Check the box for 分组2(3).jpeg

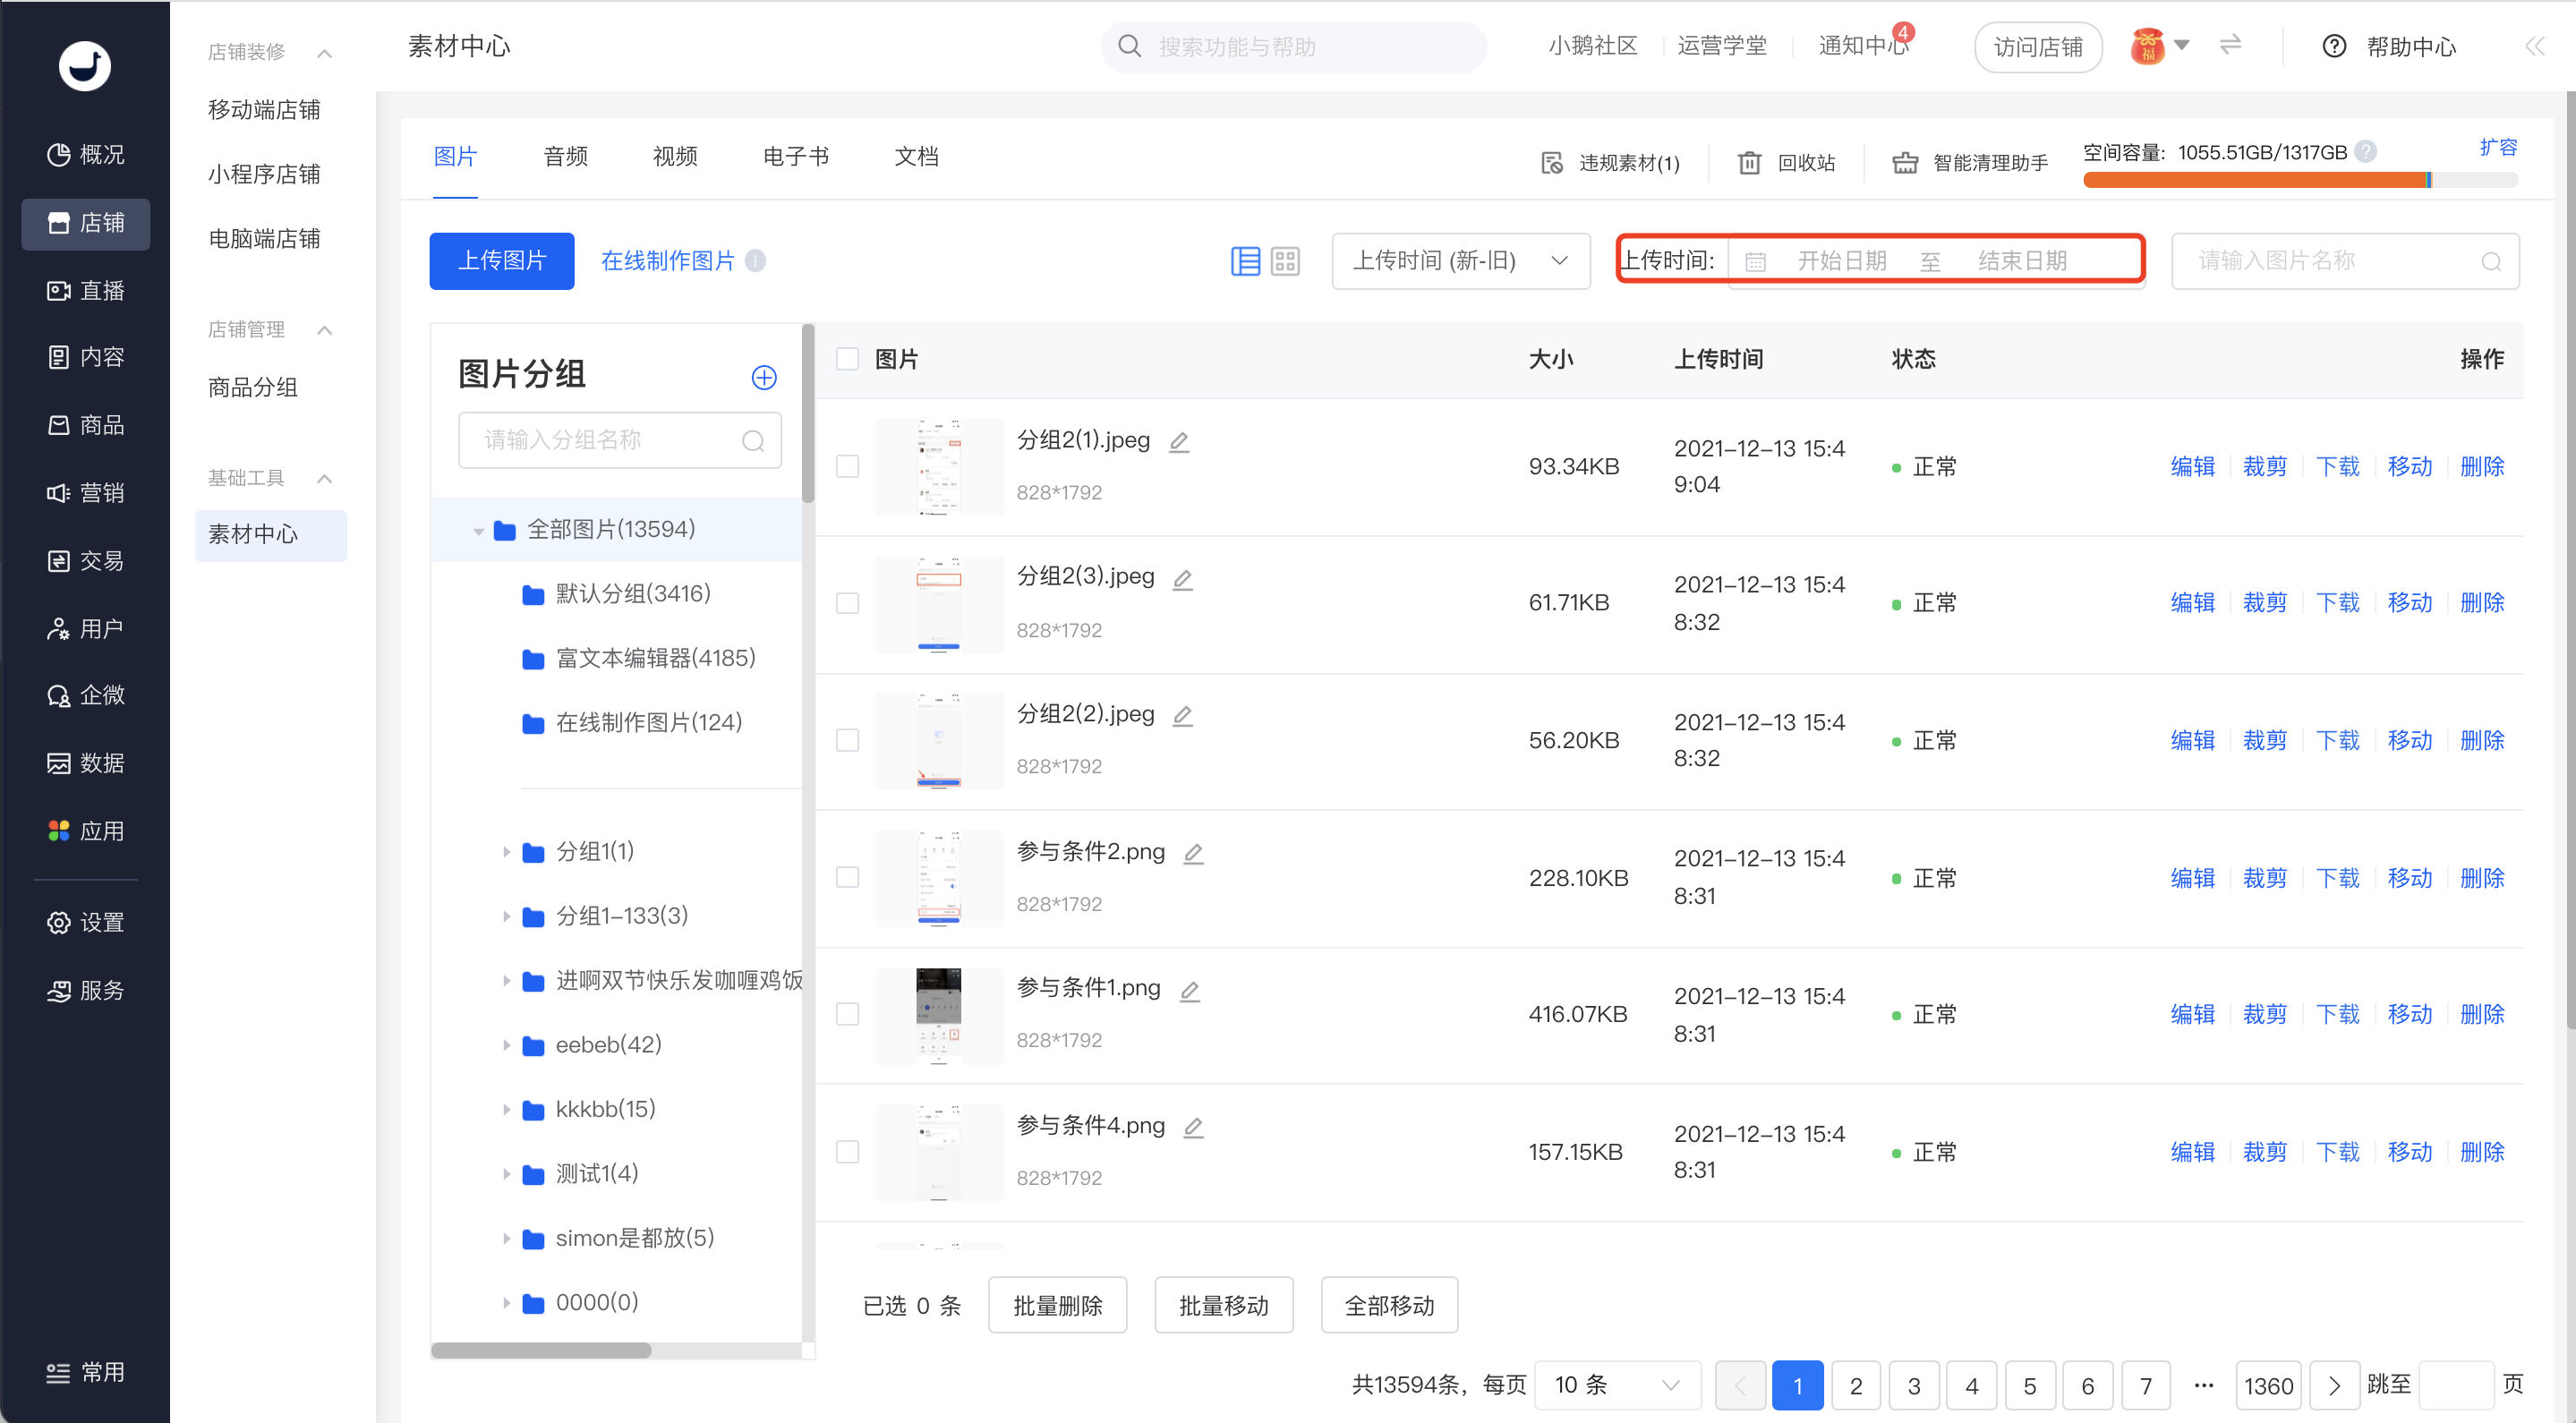(x=847, y=603)
